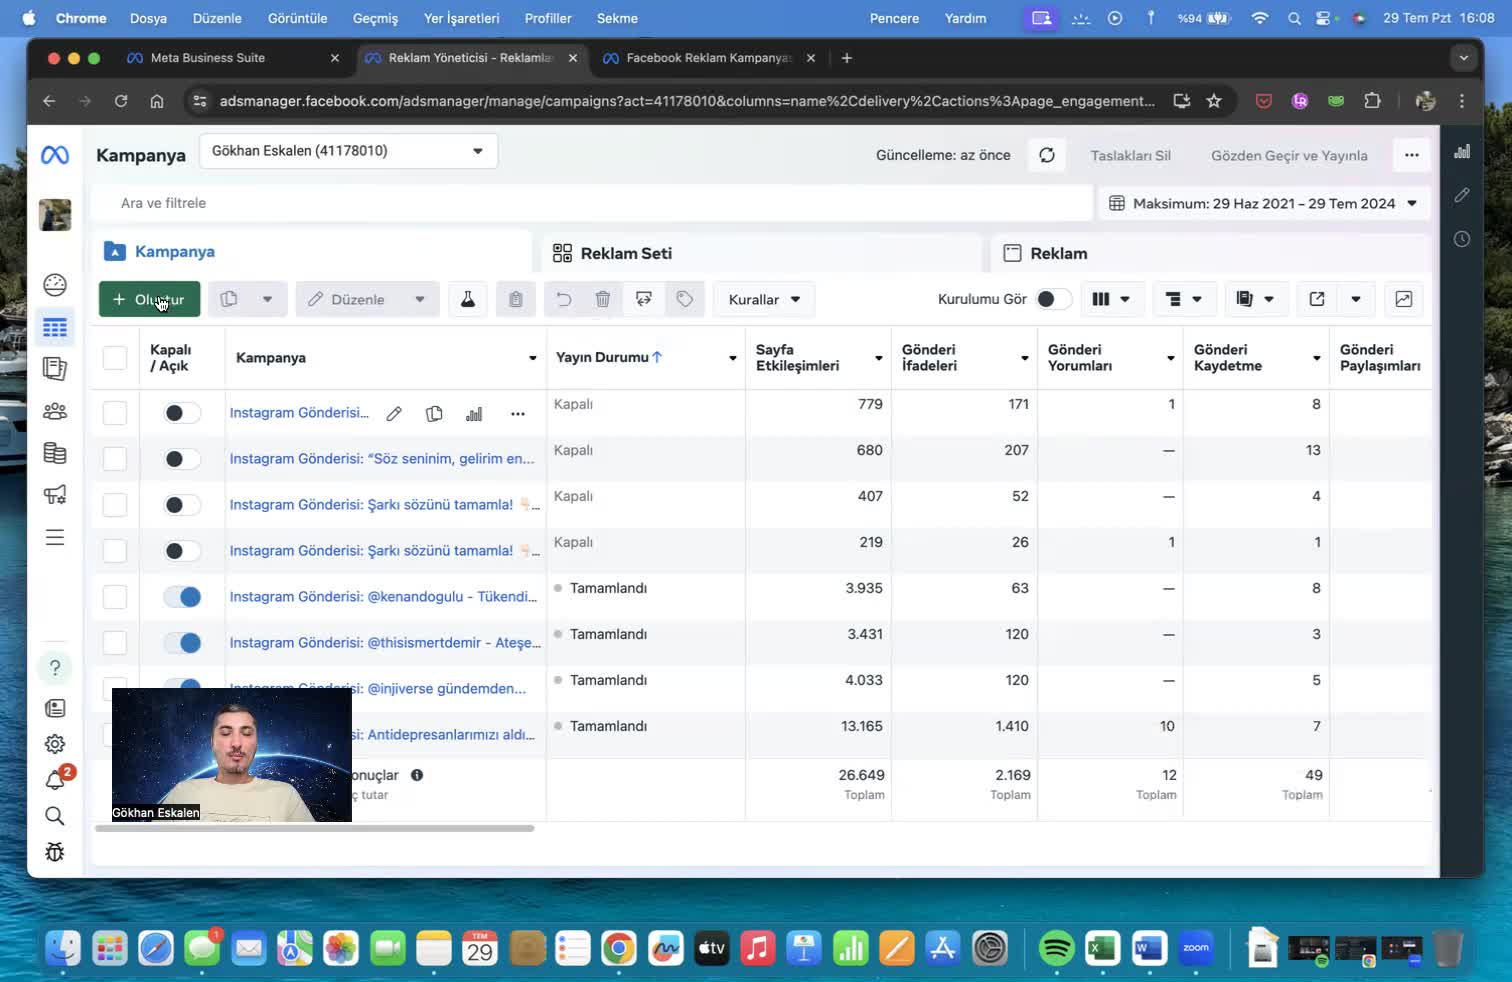Open the Yer İşaretleri menu
The height and width of the screenshot is (982, 1512).
tap(461, 18)
